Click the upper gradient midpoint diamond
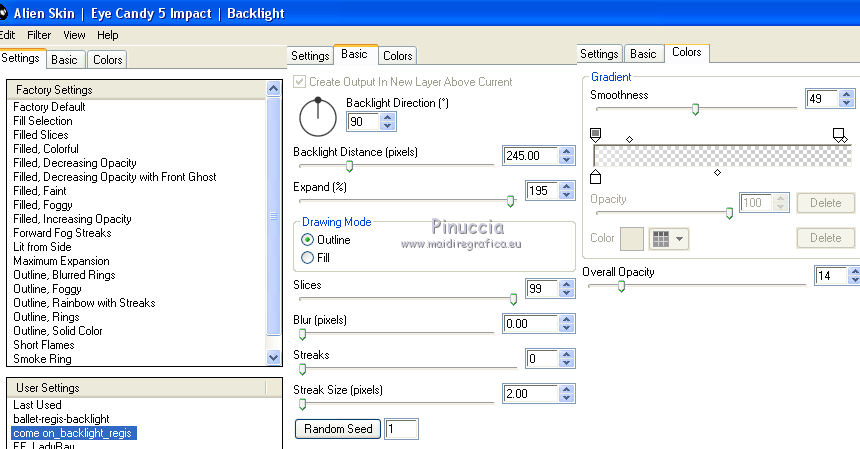This screenshot has height=449, width=860. [x=630, y=139]
